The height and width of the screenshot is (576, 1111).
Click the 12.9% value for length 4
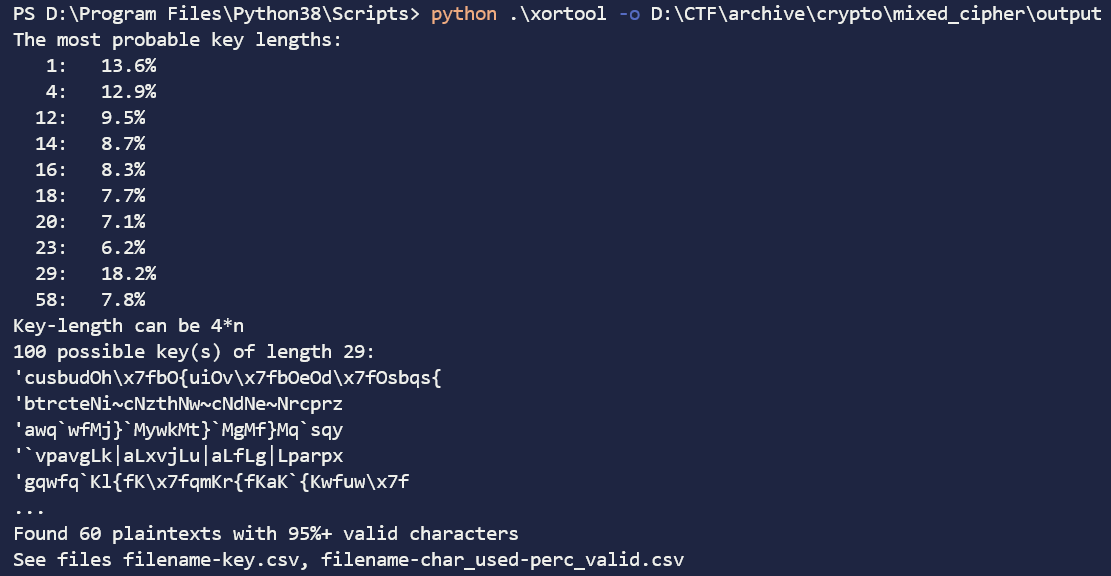(128, 92)
